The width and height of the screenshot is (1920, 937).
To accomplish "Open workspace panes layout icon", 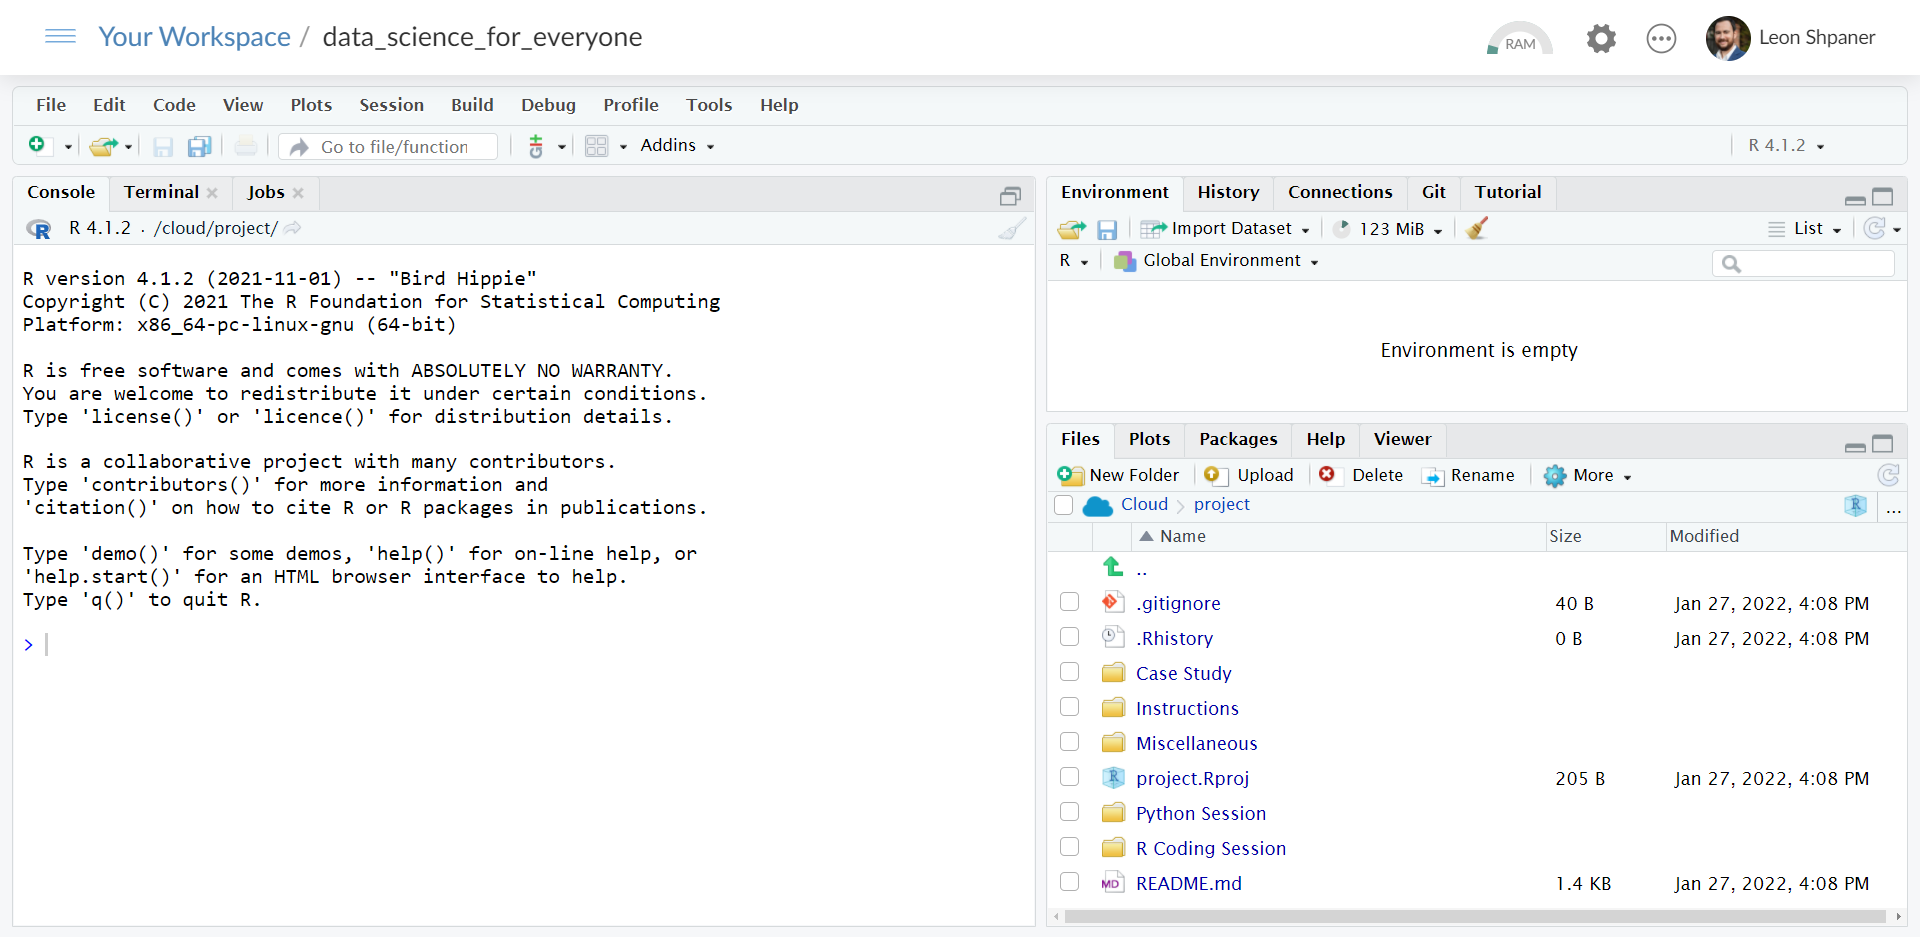I will 597,147.
